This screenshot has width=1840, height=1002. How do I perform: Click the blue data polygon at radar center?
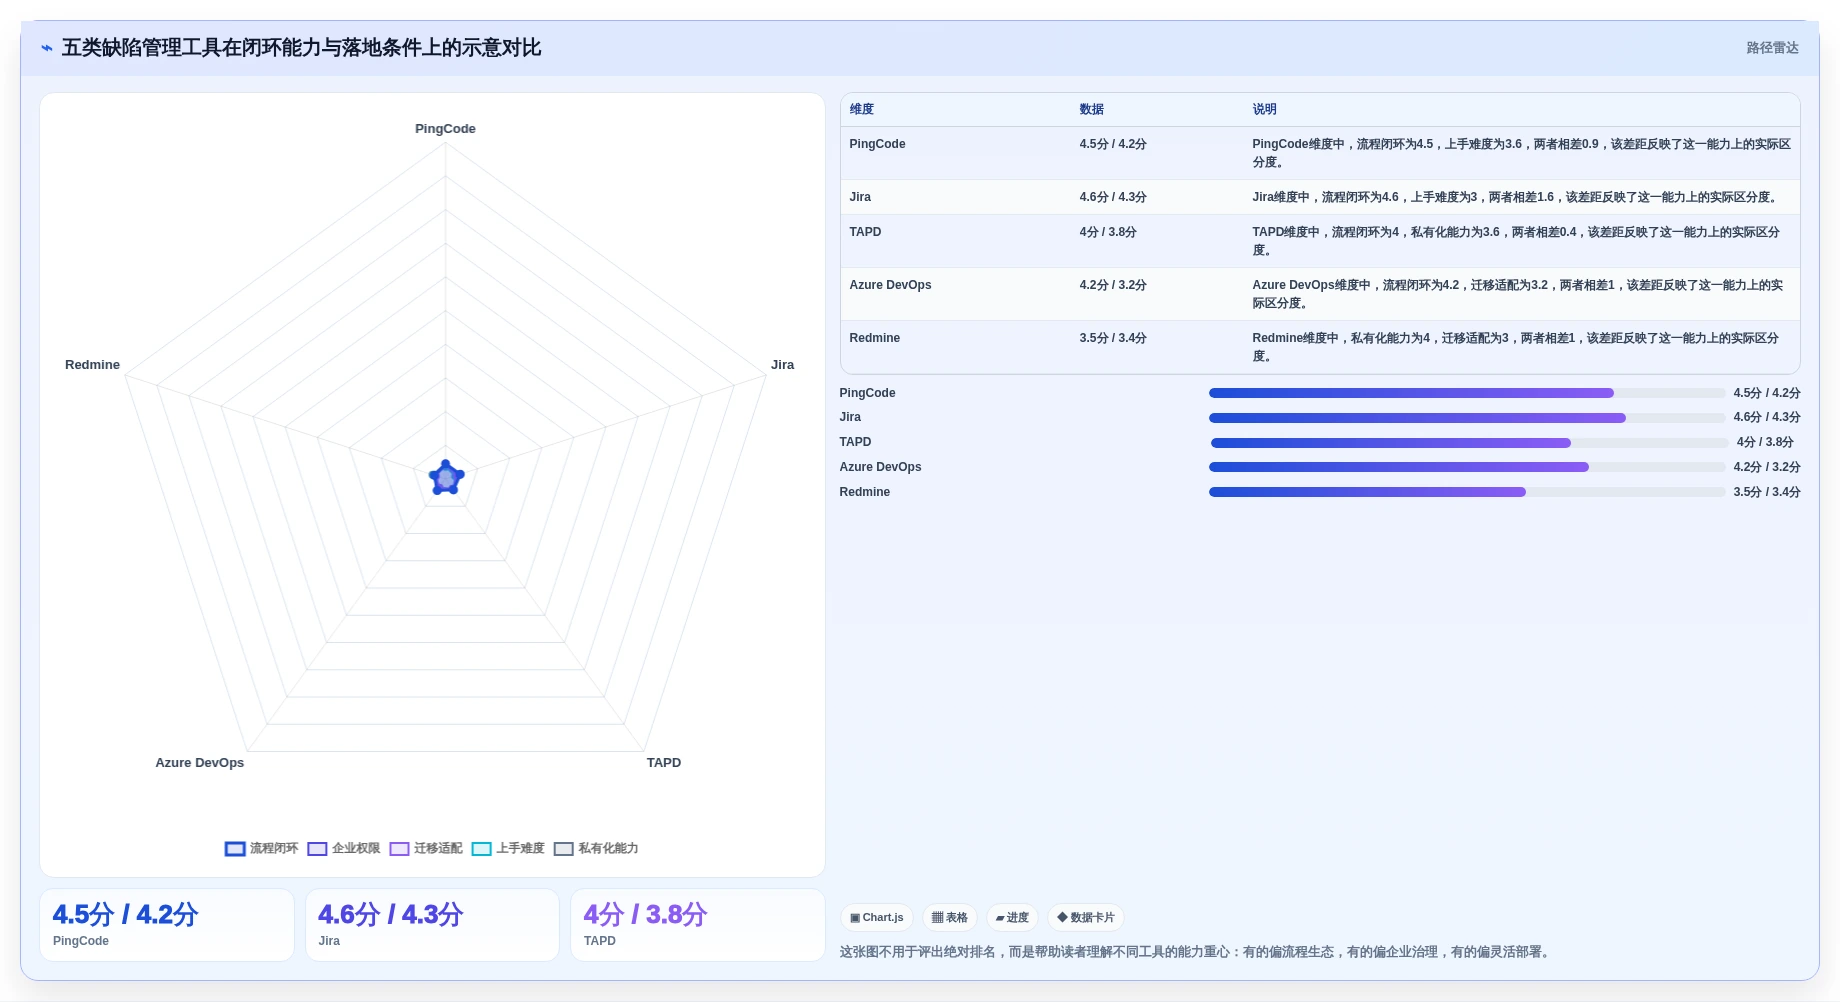pyautogui.click(x=446, y=478)
